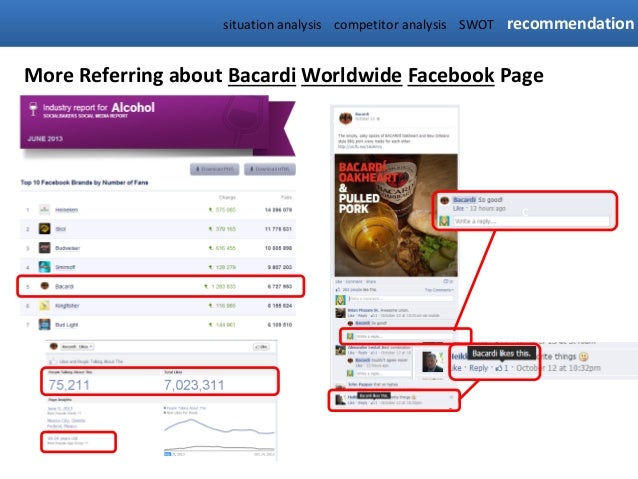
Task: Click the Bacardi avatar in insights panel header
Action: (x=53, y=346)
